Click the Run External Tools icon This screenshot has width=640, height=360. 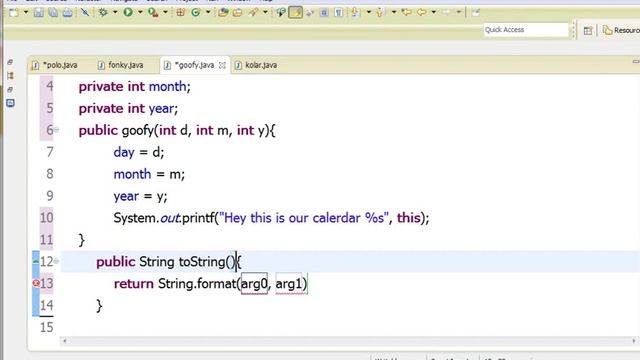coord(153,13)
